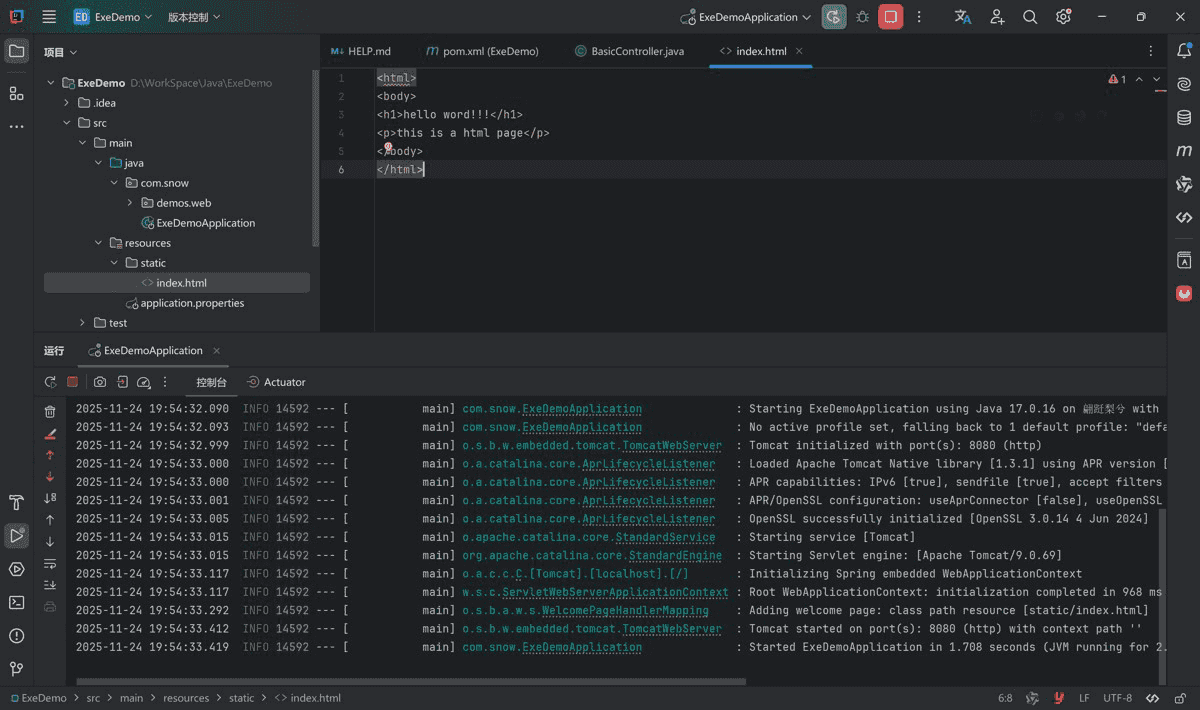Image resolution: width=1200 pixels, height=710 pixels.
Task: Open Search Everywhere magnifier
Action: tap(1030, 17)
